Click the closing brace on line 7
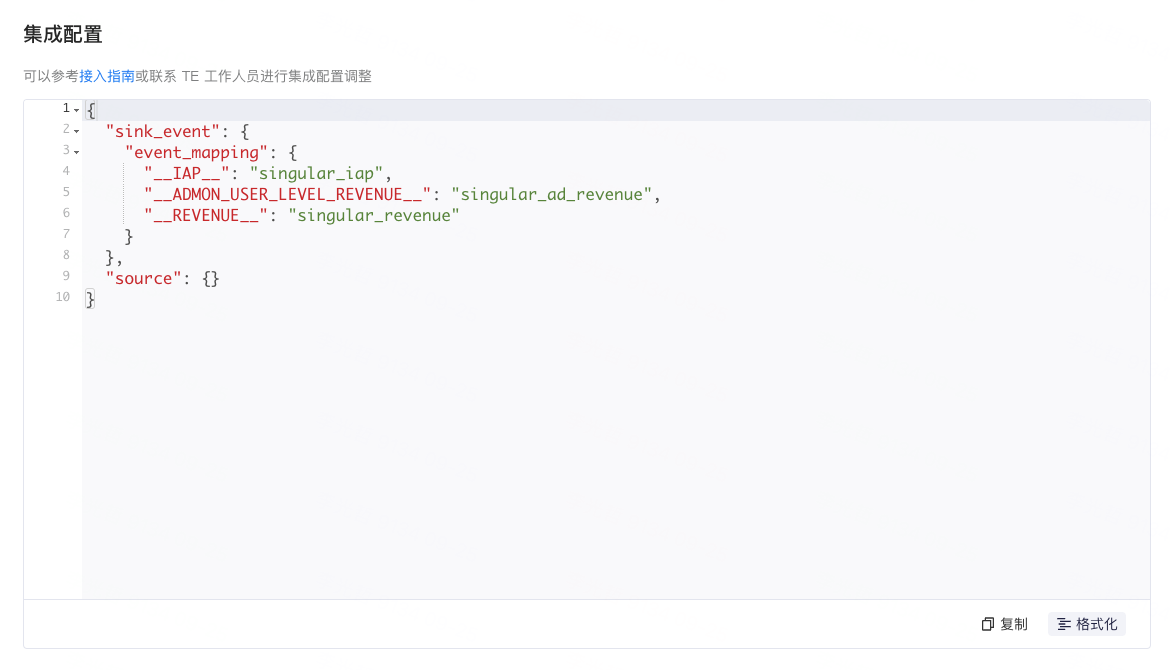 (129, 237)
